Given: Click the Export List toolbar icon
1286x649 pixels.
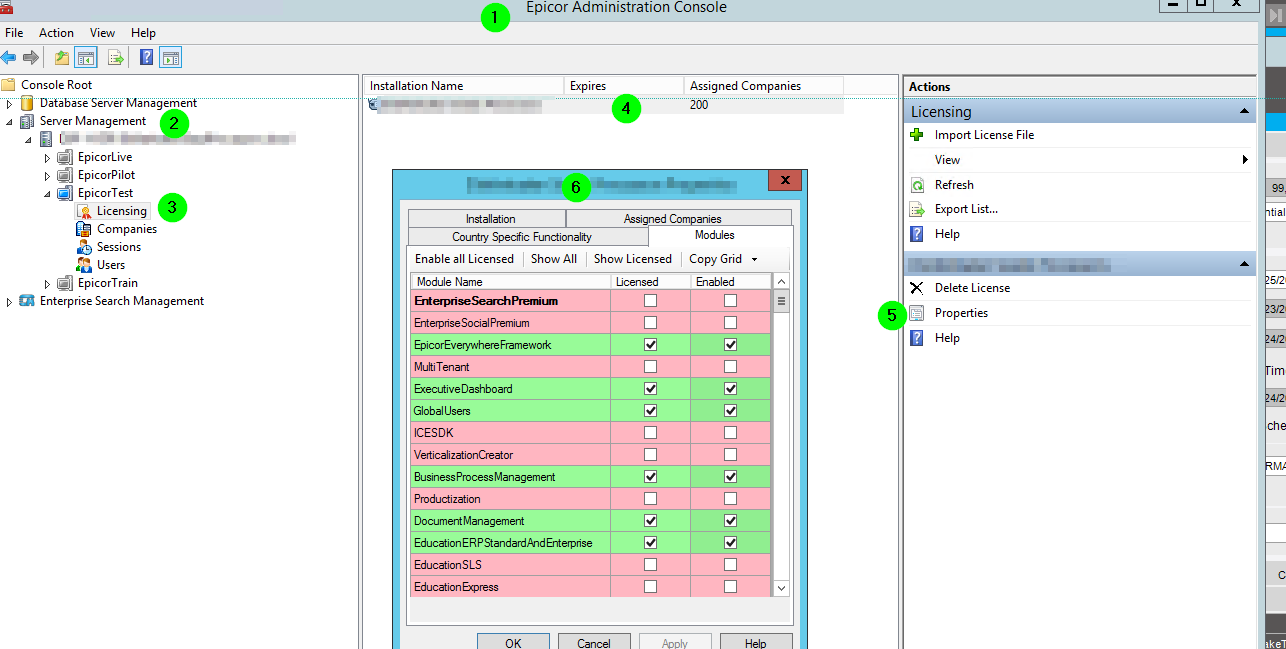Looking at the screenshot, I should pos(116,57).
